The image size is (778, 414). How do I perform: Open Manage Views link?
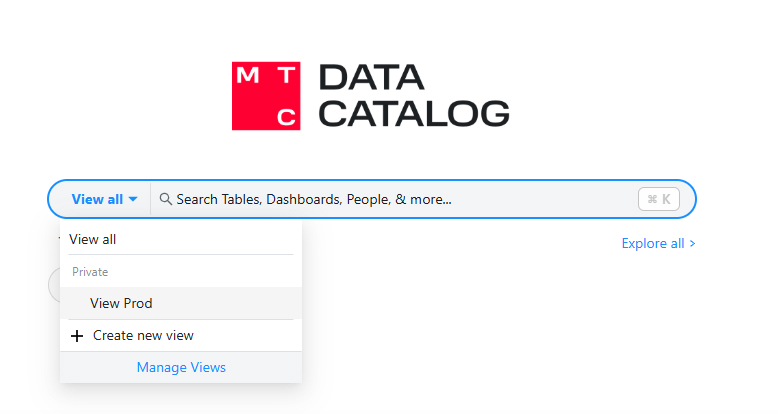(x=181, y=367)
